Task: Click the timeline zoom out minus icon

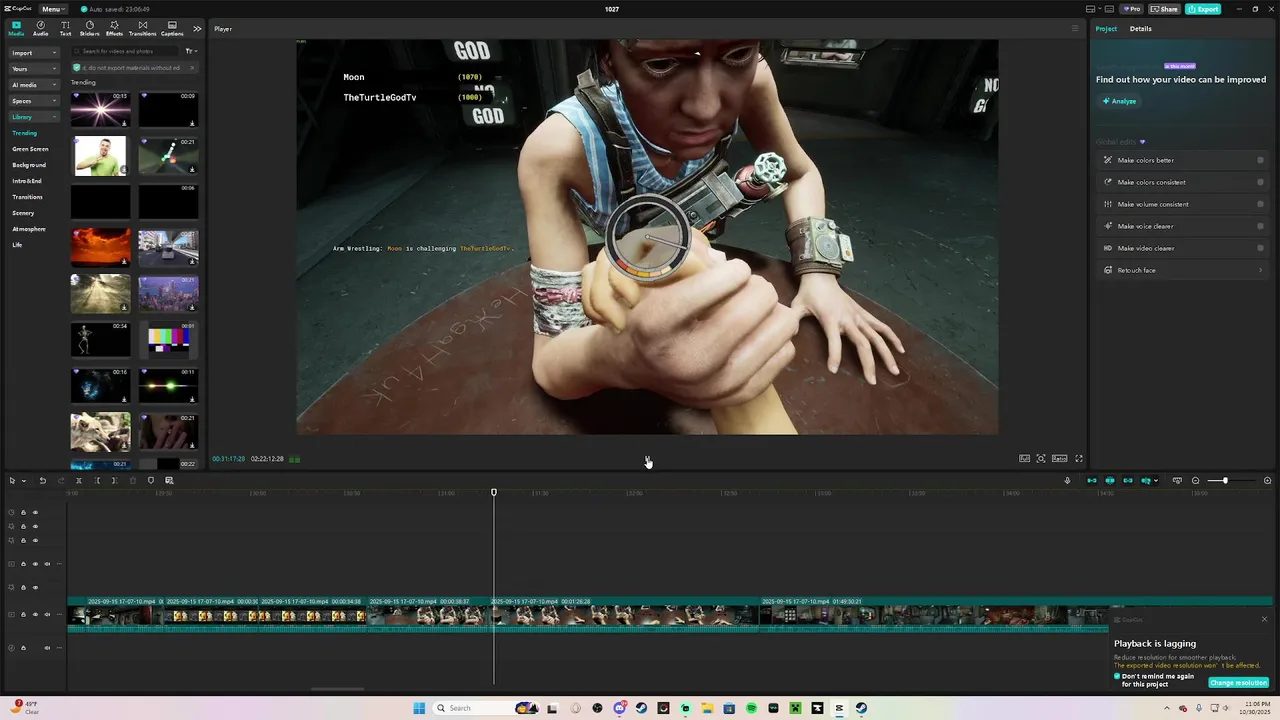Action: point(1196,480)
